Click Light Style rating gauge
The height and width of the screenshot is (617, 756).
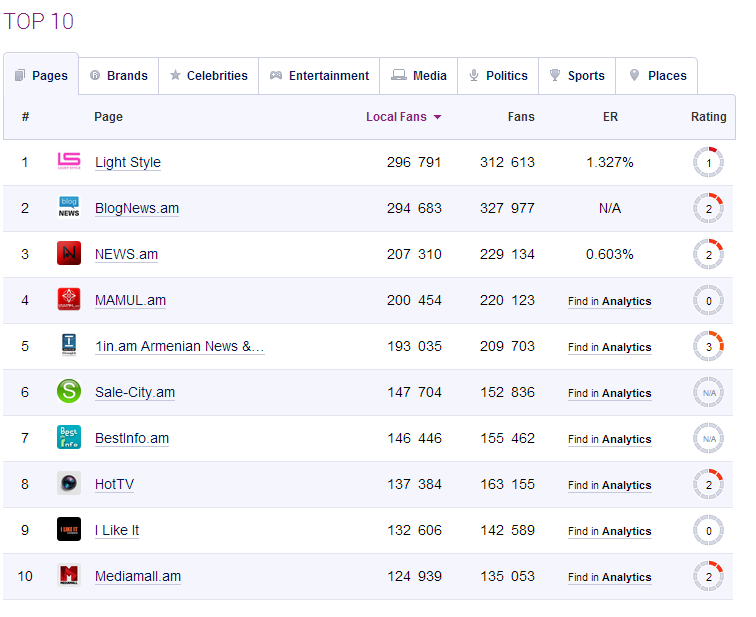[708, 162]
